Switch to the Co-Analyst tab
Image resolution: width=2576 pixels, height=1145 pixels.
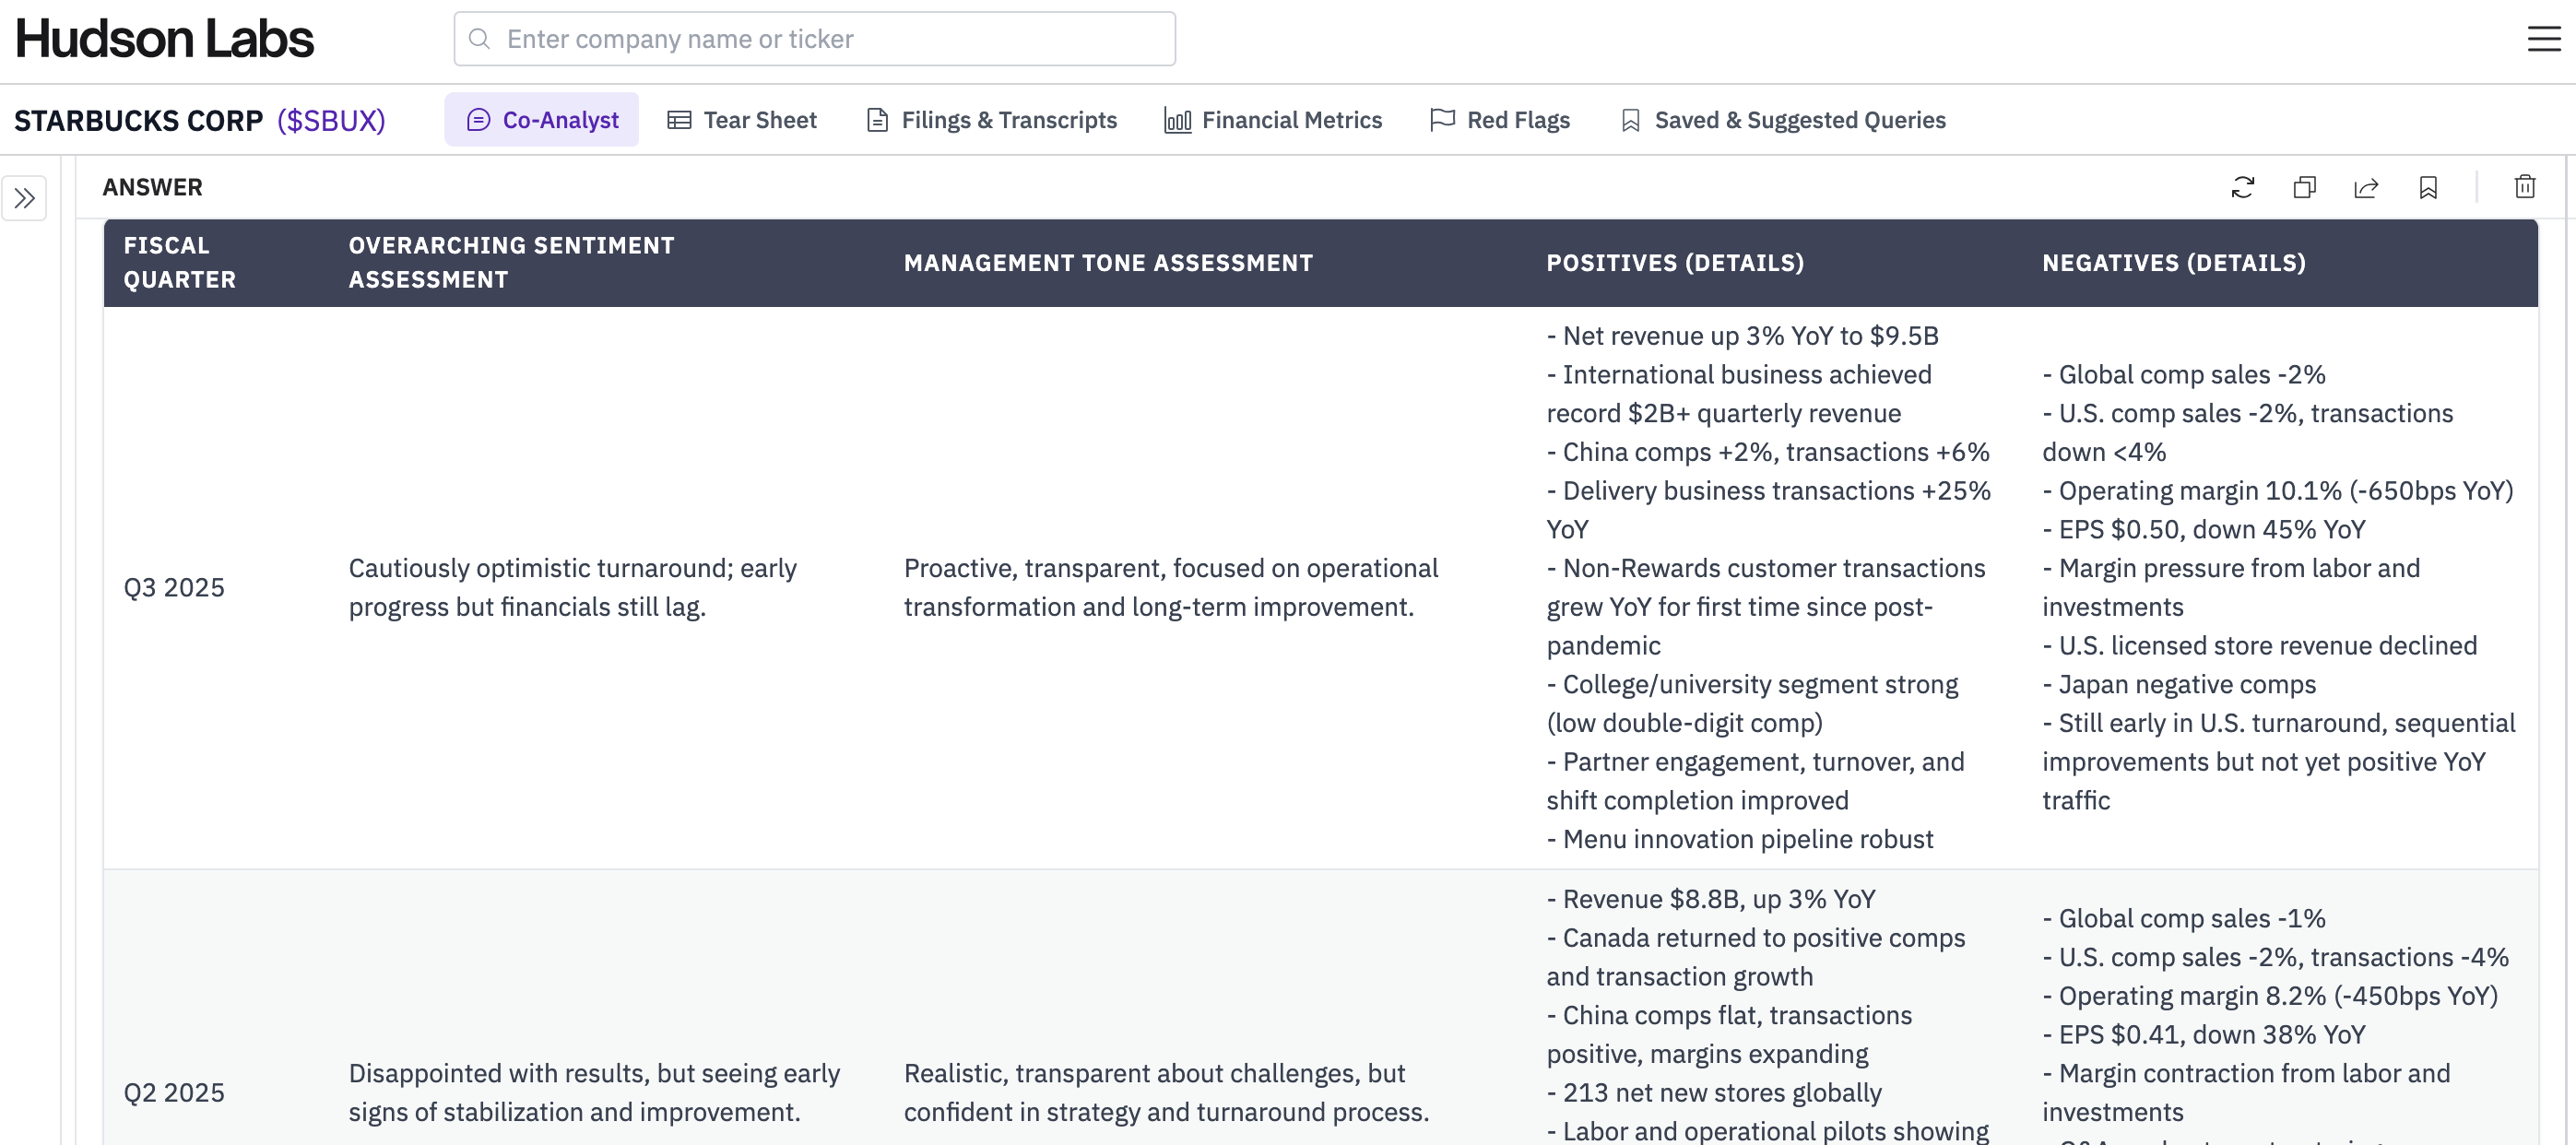[542, 120]
